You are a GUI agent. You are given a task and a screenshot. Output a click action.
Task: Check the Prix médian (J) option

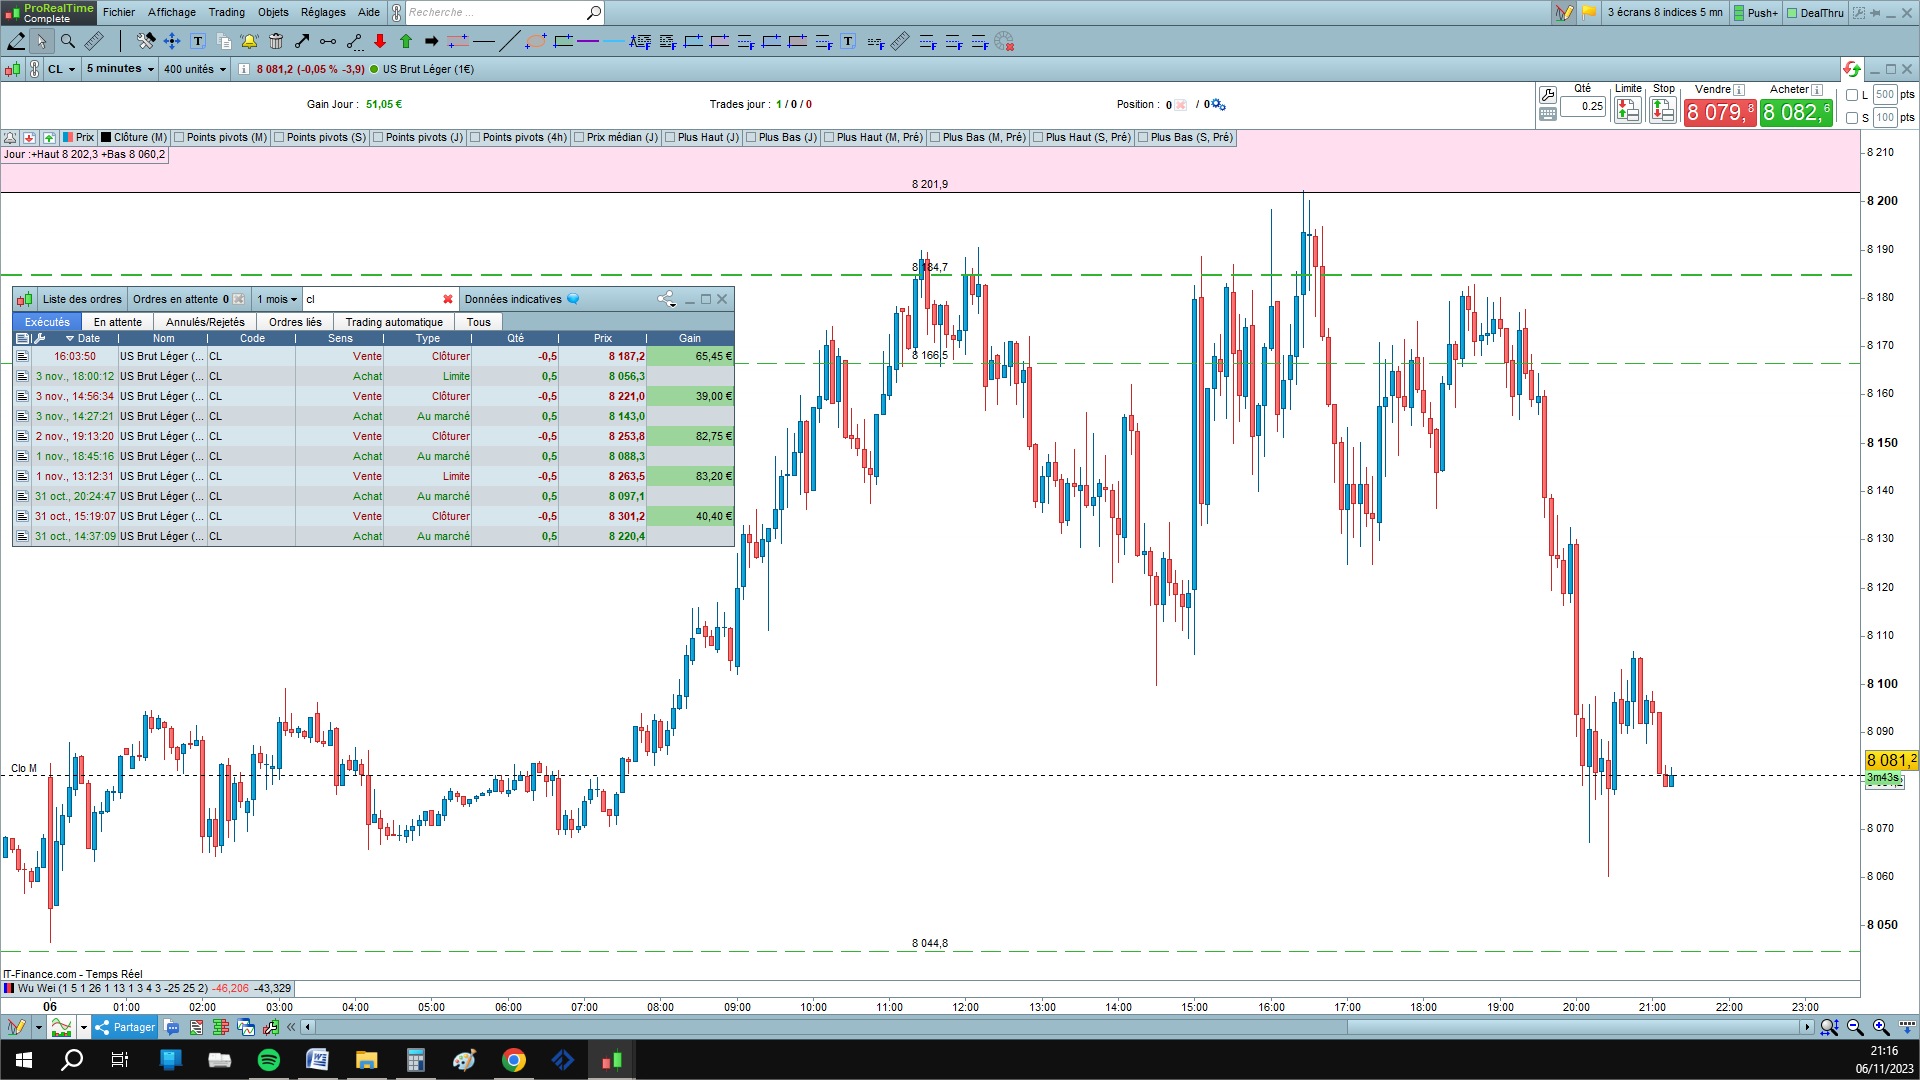coord(580,138)
